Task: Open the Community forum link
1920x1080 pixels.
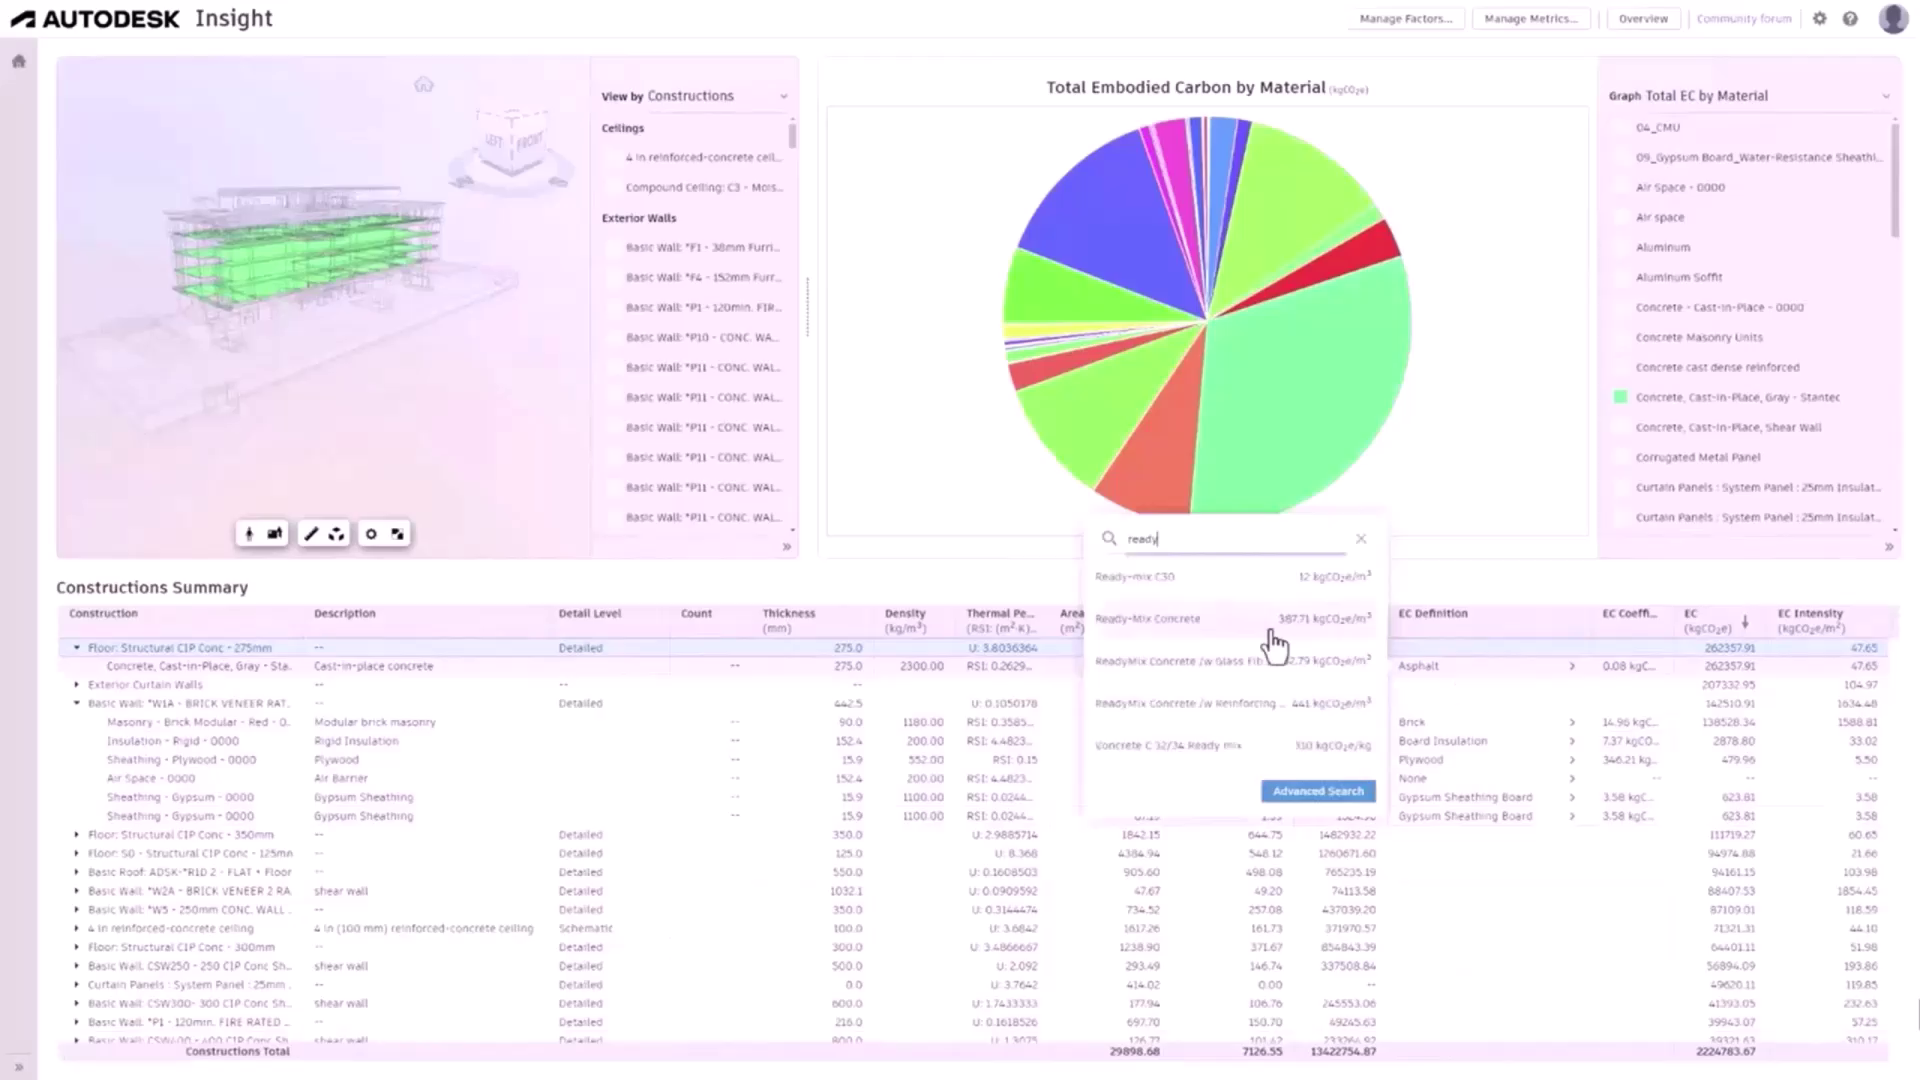Action: [1744, 18]
